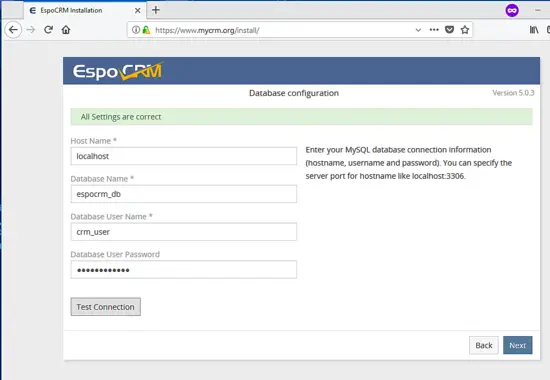
Task: Open the Library icon in toolbar
Action: [x=534, y=30]
